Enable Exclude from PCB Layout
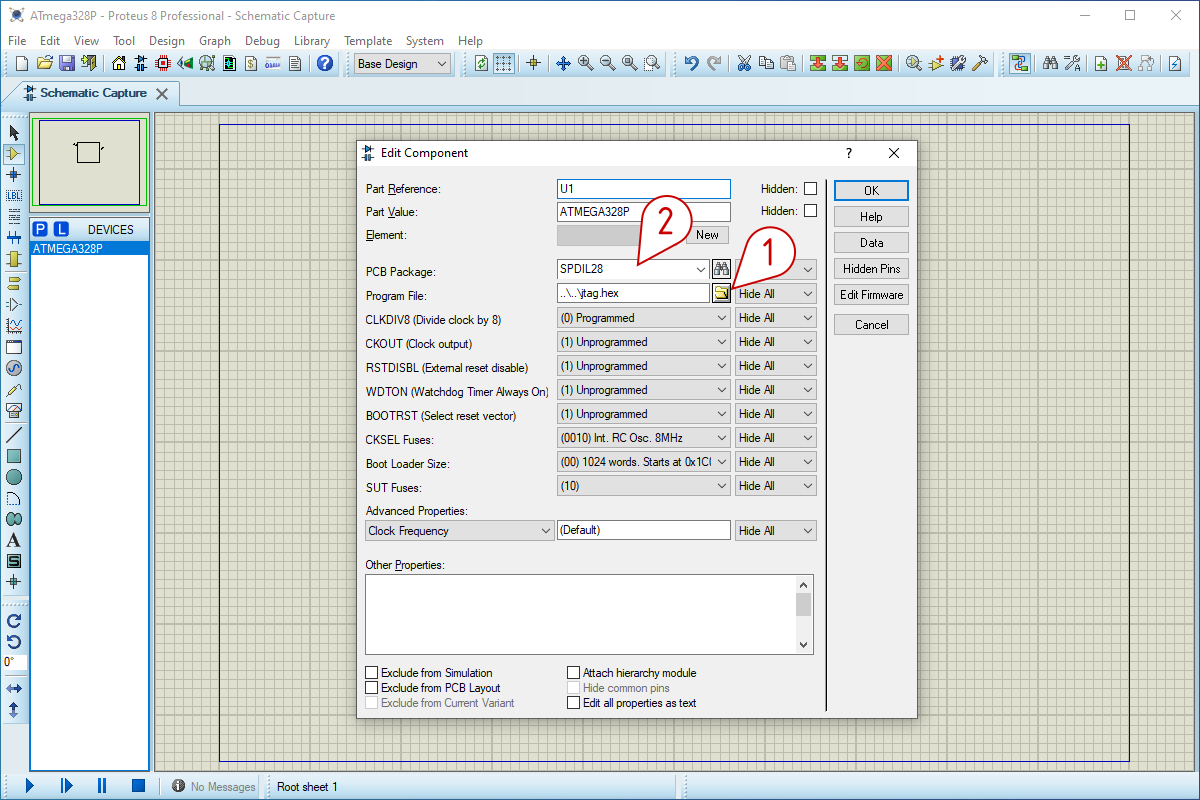Screen dimensions: 1200x800 pos(372,688)
